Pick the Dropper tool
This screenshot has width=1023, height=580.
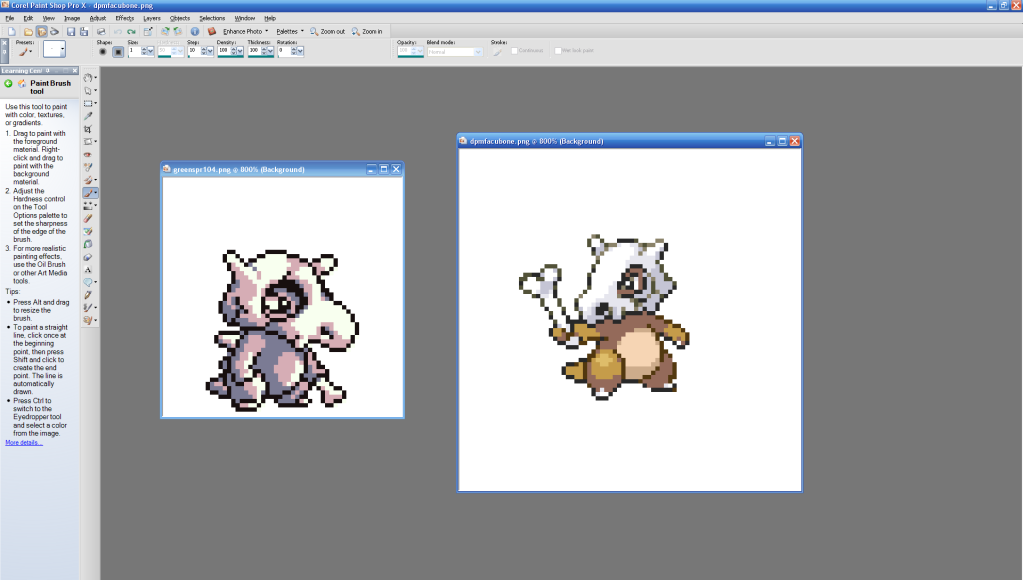[x=88, y=116]
